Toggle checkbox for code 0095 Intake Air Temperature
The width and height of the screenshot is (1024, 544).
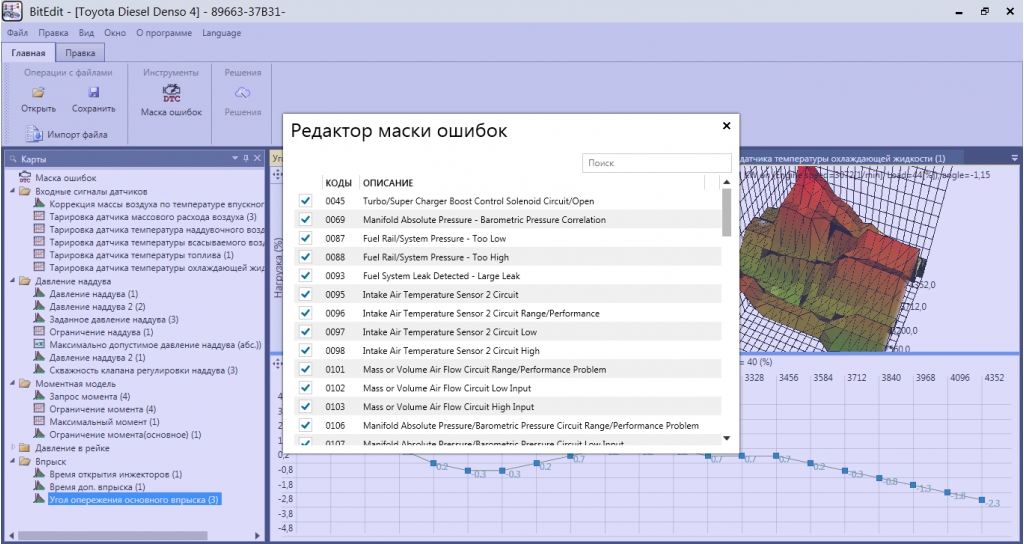pyautogui.click(x=305, y=295)
